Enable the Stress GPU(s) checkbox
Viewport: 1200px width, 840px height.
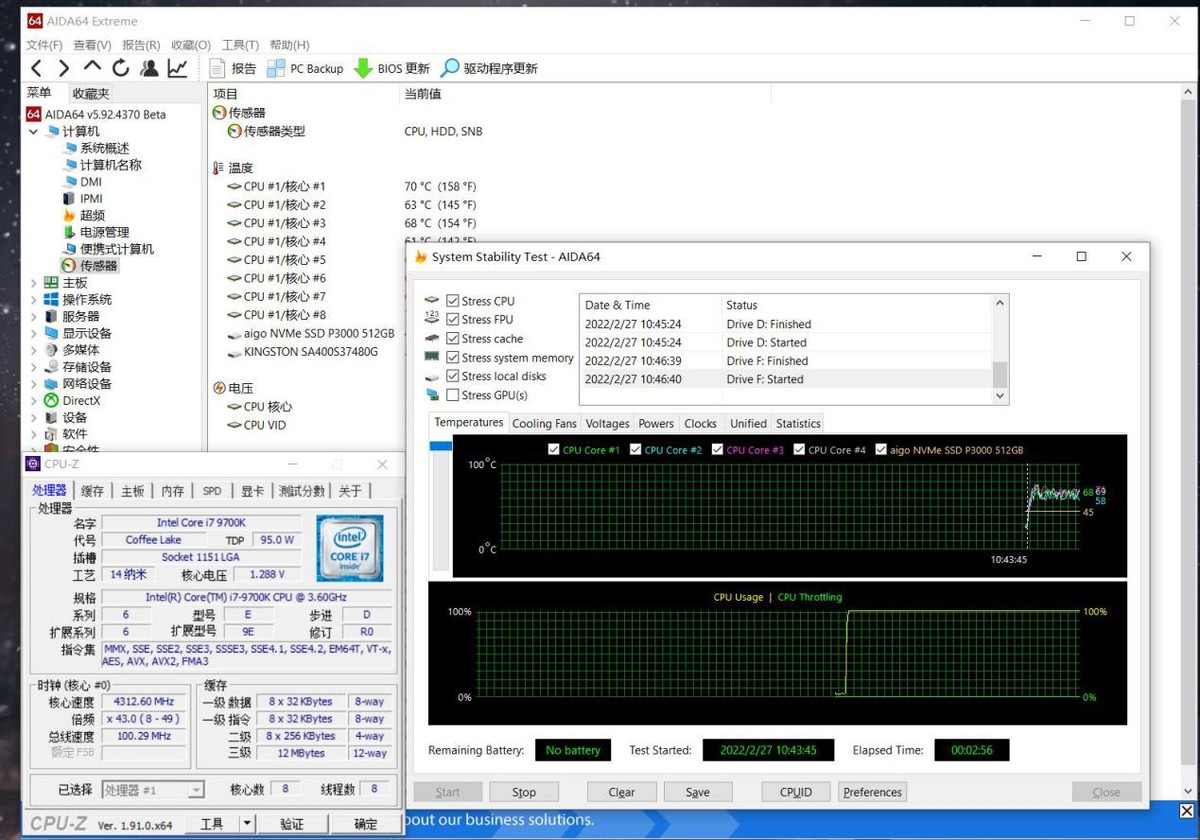(x=453, y=396)
